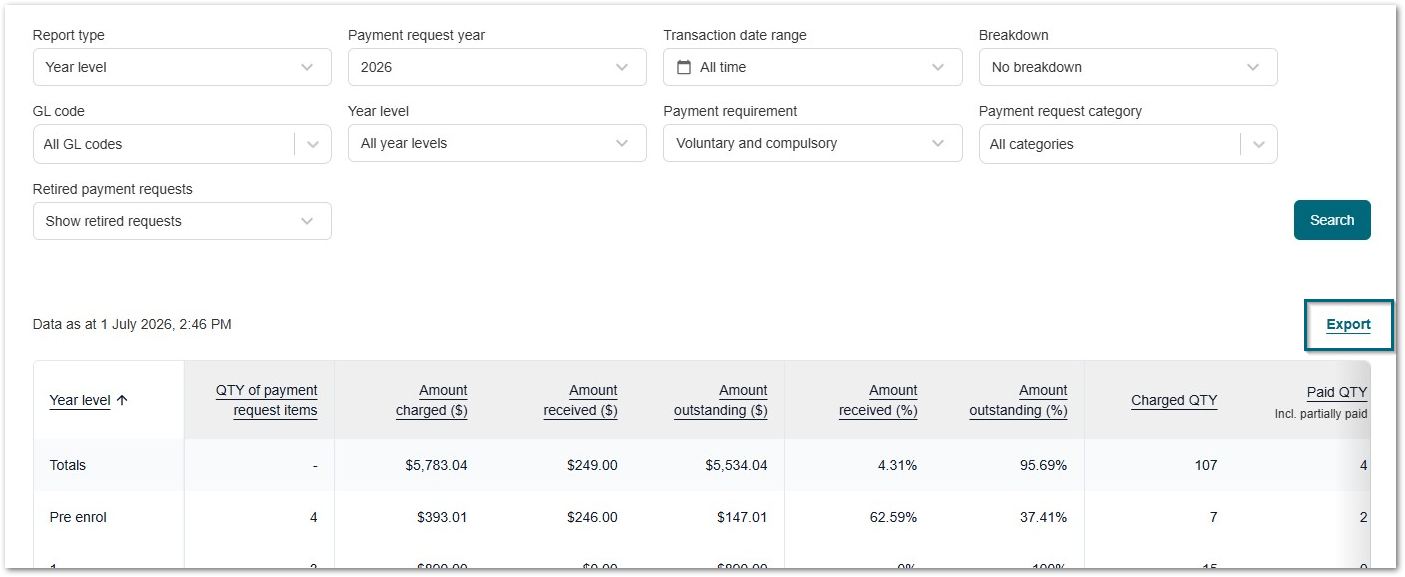
Task: Click the Export link
Action: point(1348,324)
